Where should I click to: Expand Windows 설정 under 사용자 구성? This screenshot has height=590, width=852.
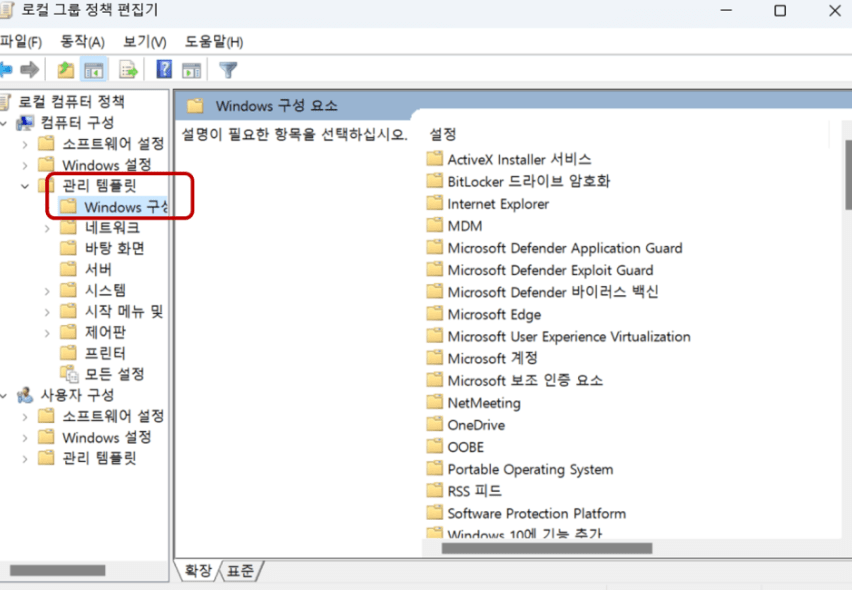coord(25,438)
